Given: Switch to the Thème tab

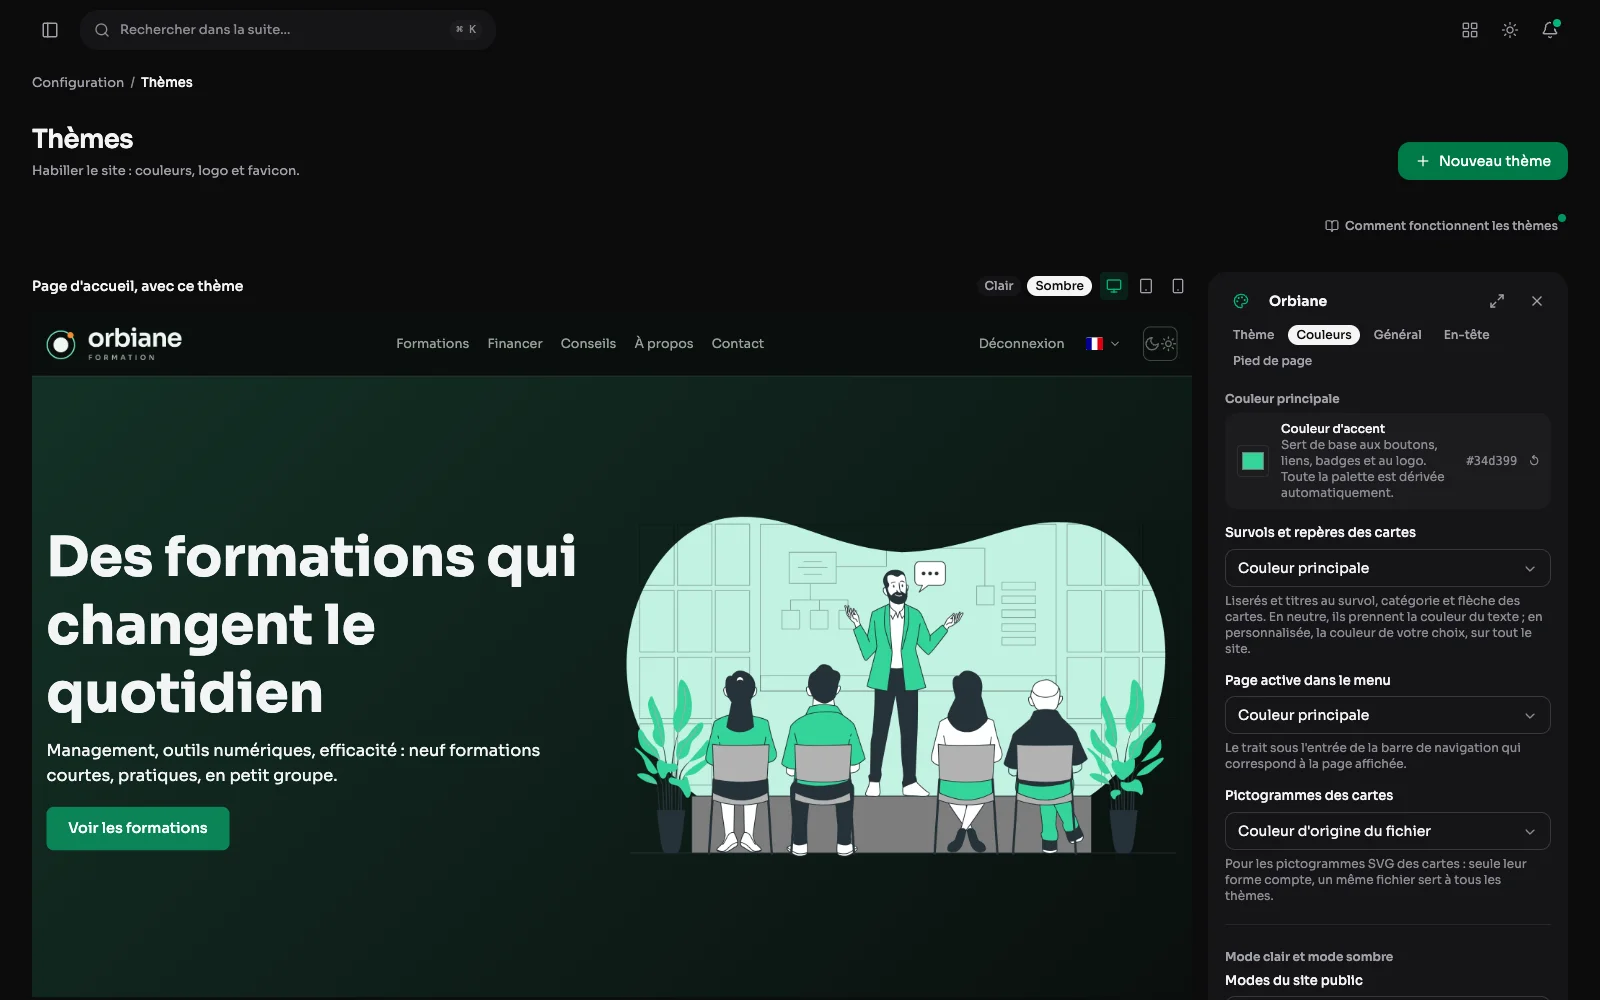Looking at the screenshot, I should pyautogui.click(x=1253, y=335).
